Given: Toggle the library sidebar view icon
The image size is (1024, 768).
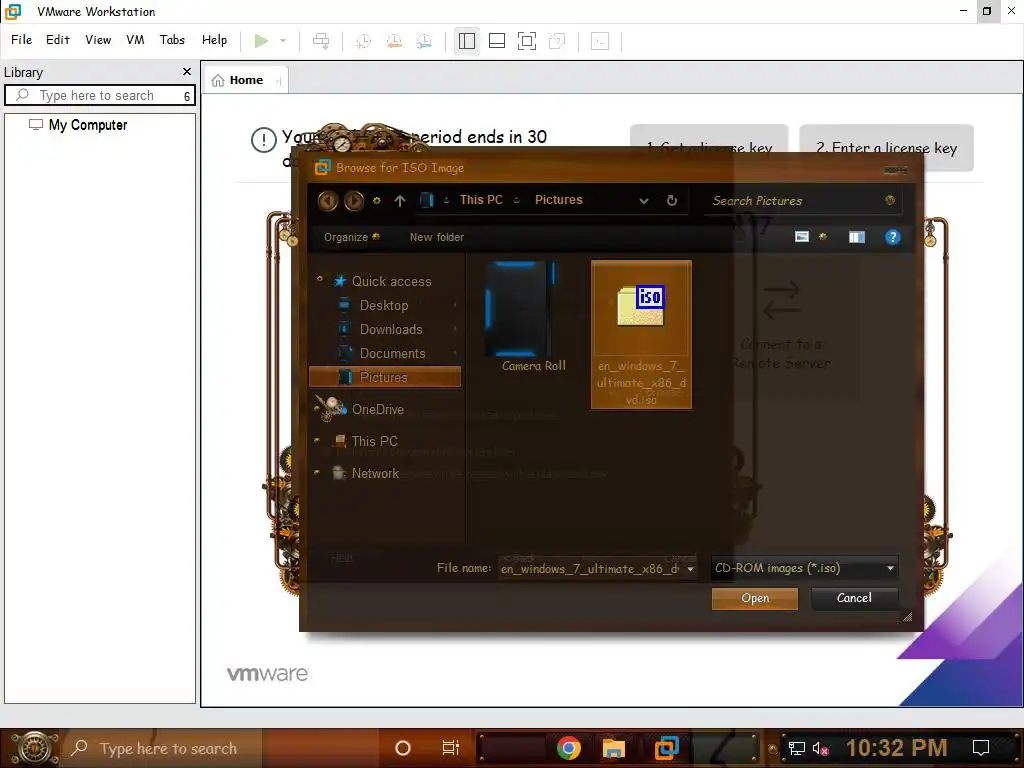Looking at the screenshot, I should 466,41.
